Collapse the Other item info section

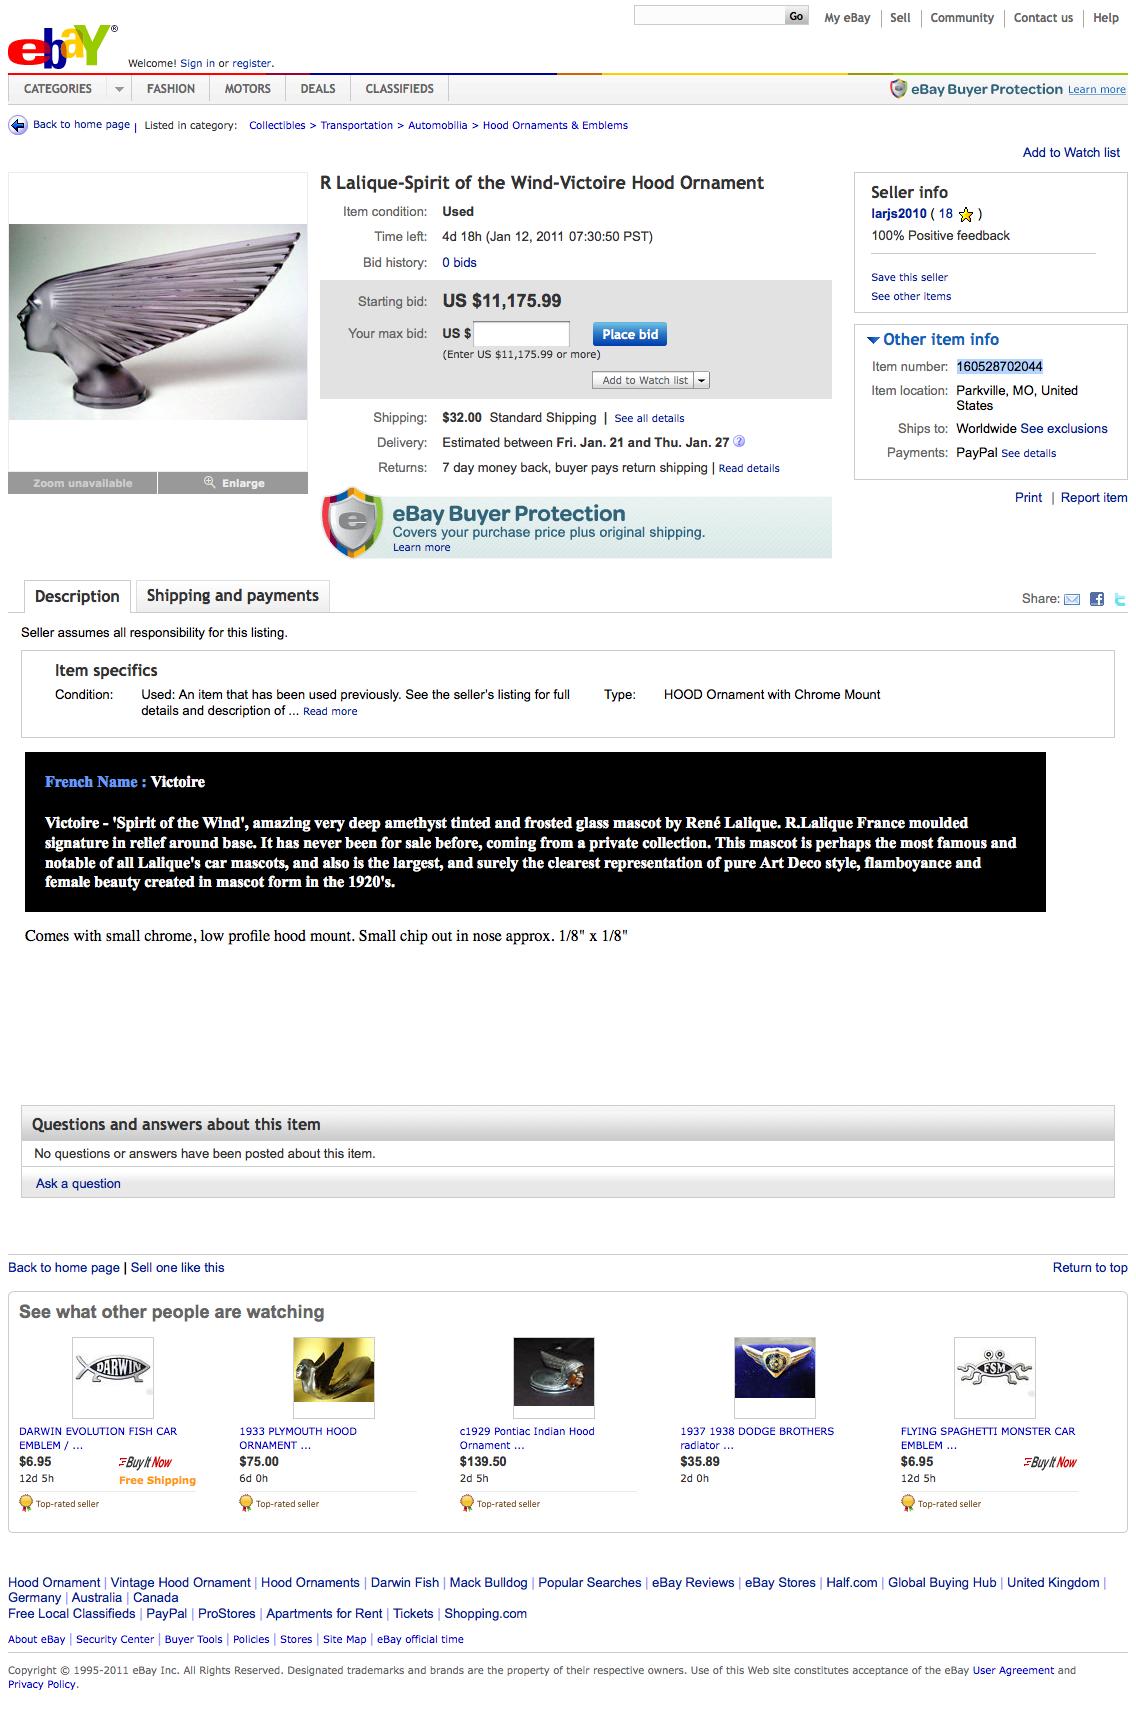(x=873, y=340)
